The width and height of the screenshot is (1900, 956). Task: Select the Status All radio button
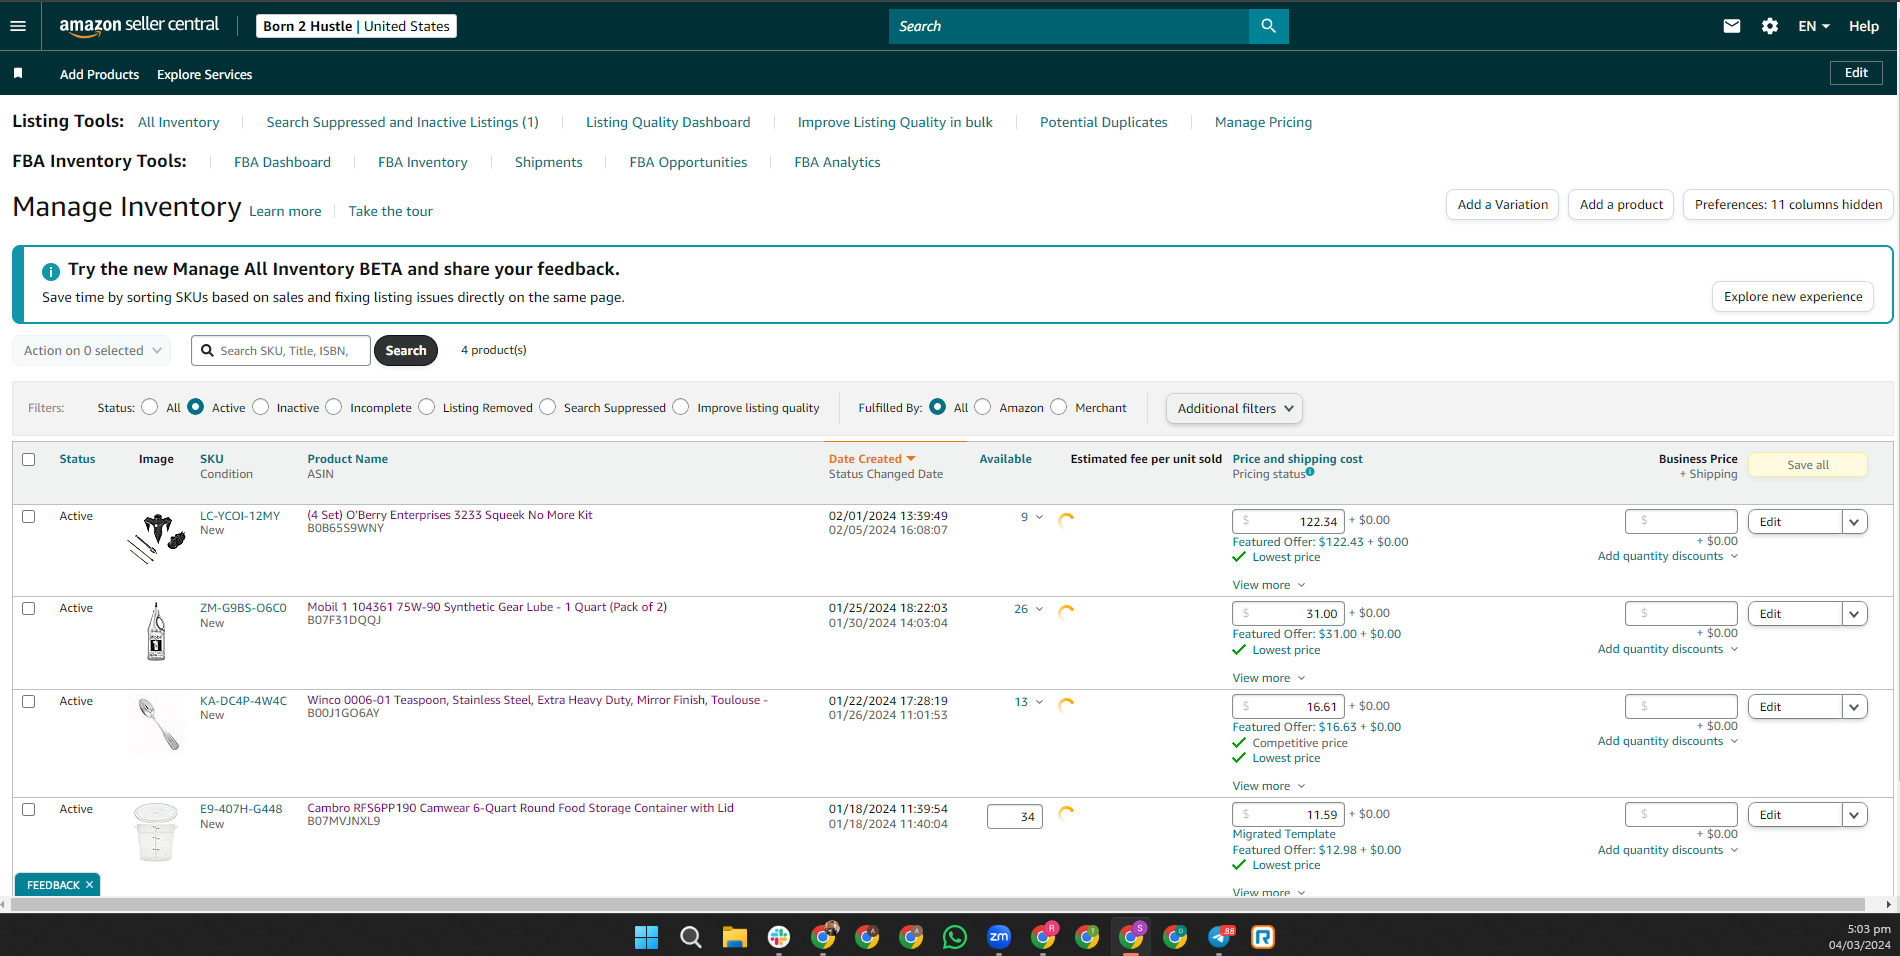150,407
